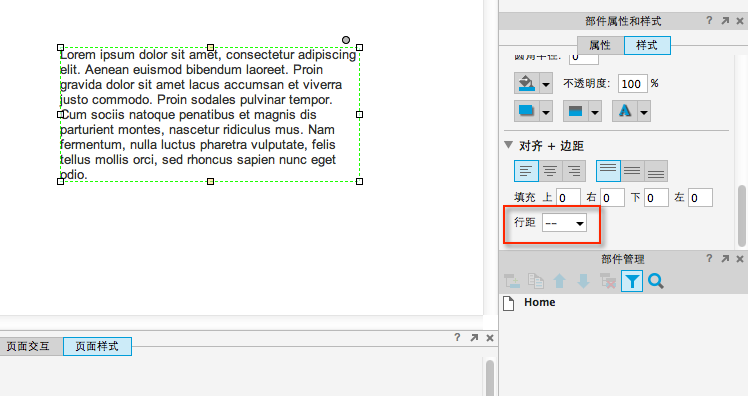Viewport: 748px width, 396px height.
Task: Click the rotation handle circle above text widget
Action: tap(346, 40)
